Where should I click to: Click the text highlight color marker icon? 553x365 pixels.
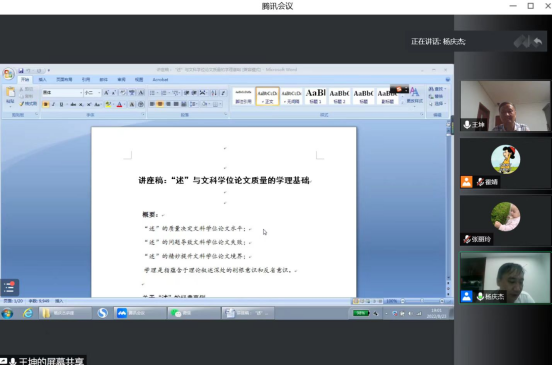pyautogui.click(x=108, y=104)
